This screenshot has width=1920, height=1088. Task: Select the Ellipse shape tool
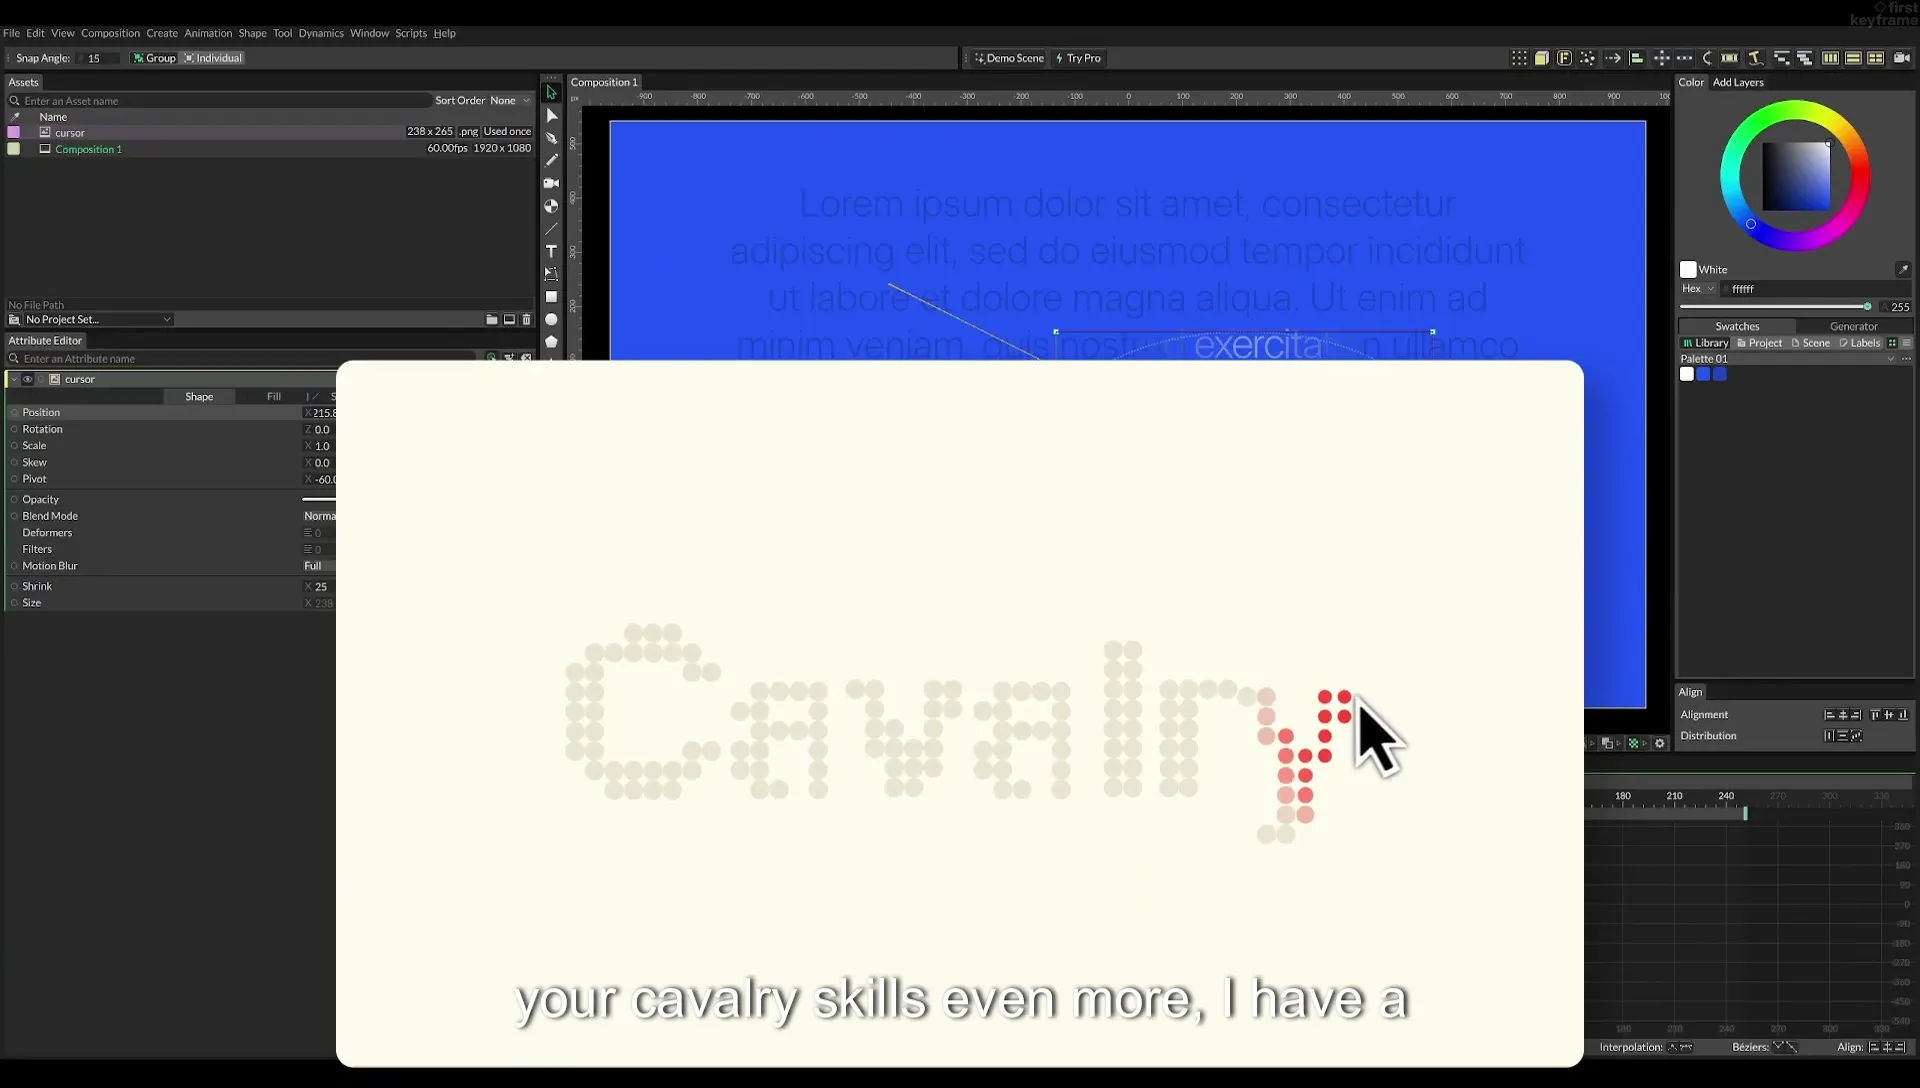click(x=551, y=320)
